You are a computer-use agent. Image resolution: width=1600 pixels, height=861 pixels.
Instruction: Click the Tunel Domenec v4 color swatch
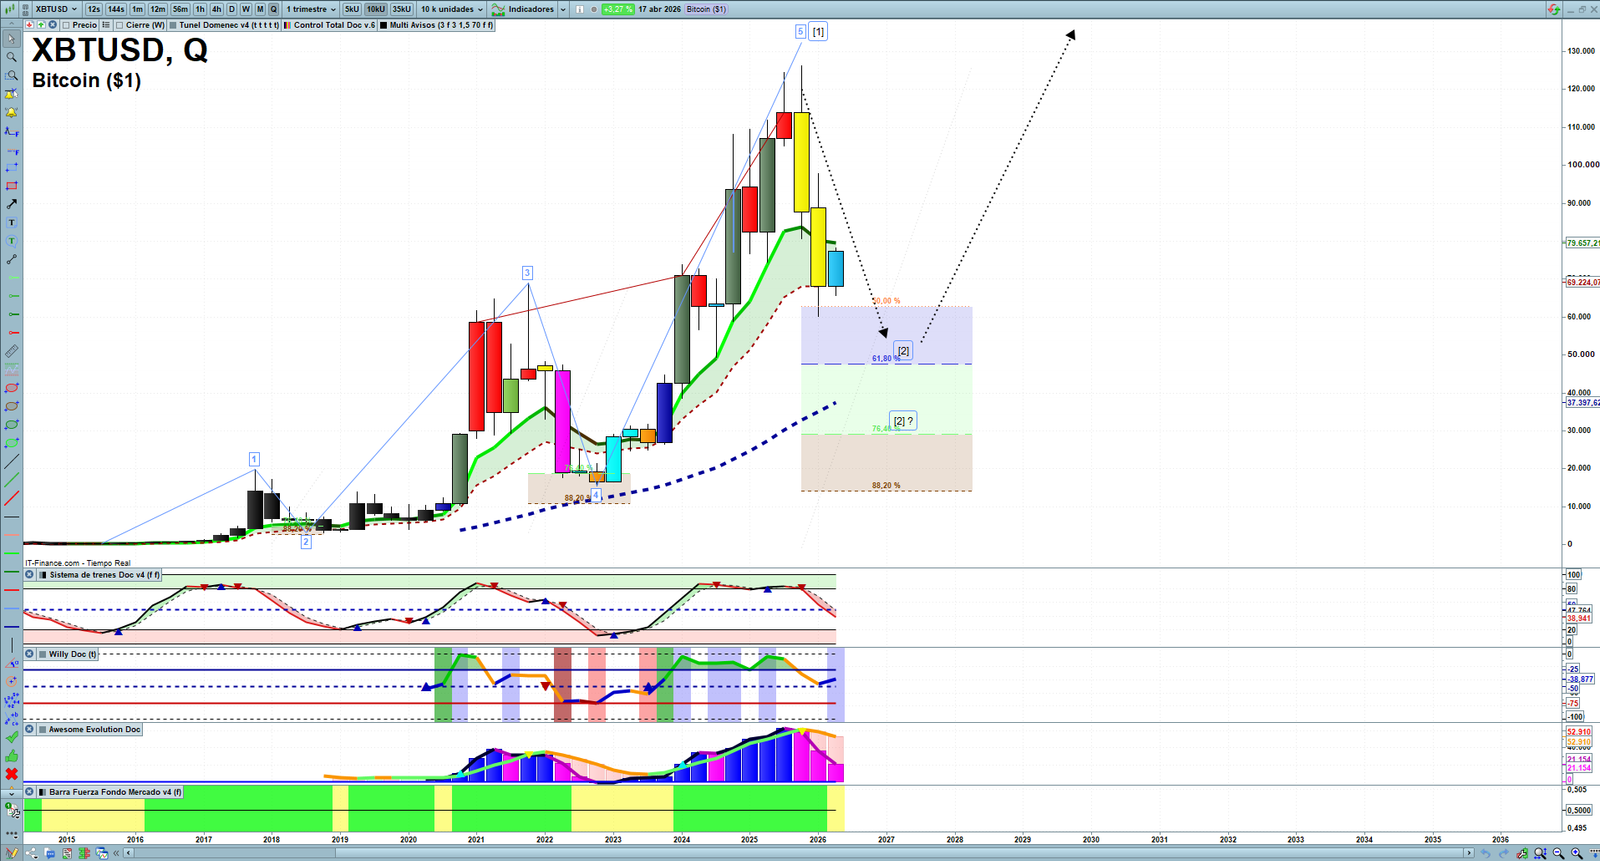(x=173, y=25)
